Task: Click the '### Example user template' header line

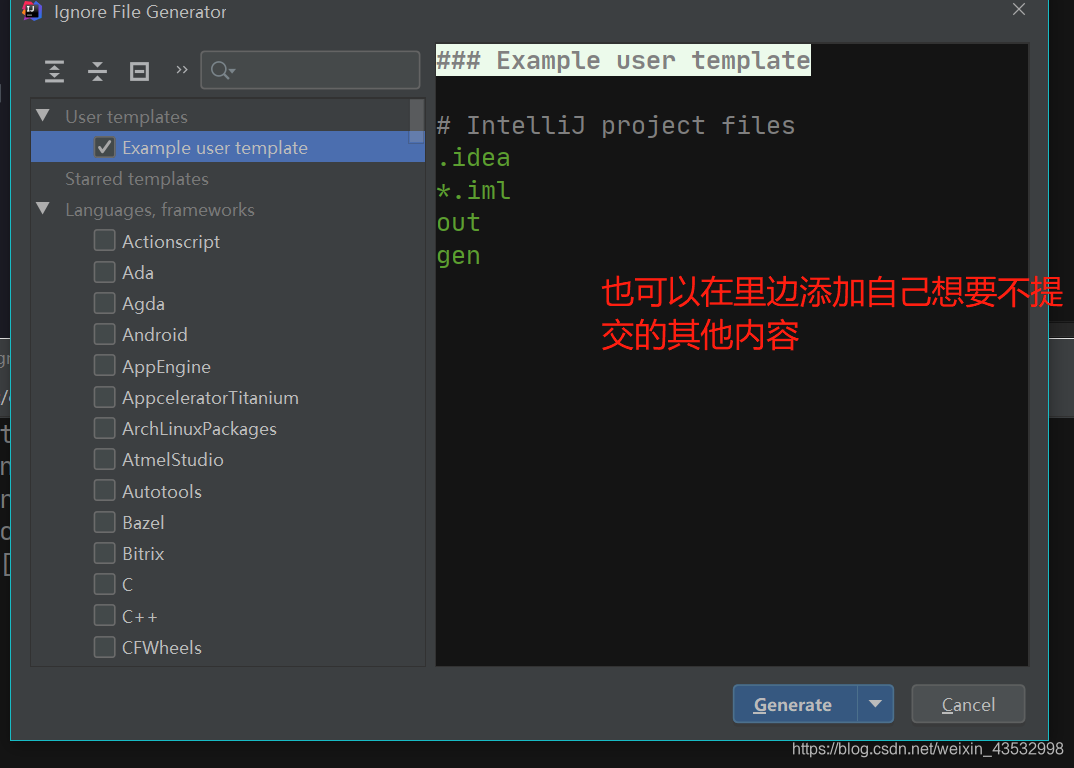Action: (623, 60)
